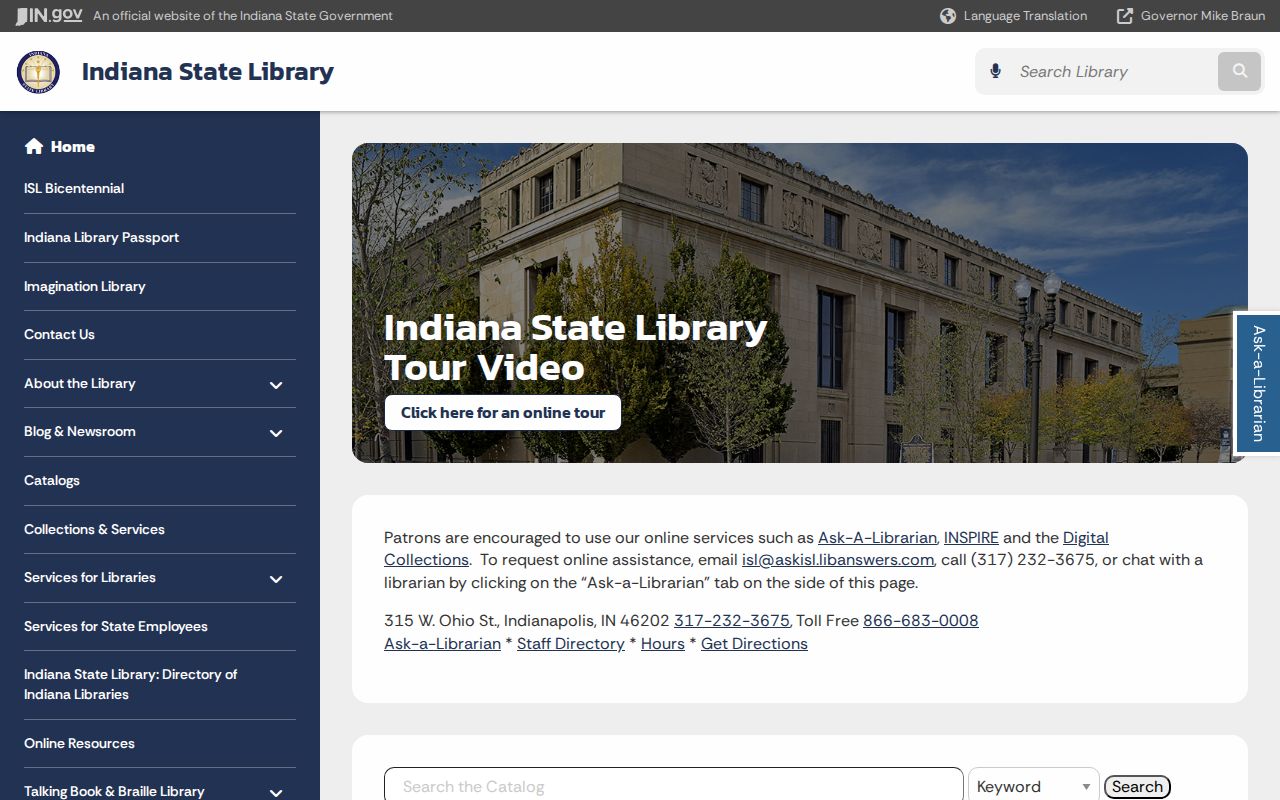Open the INSPIRE link

(x=971, y=537)
